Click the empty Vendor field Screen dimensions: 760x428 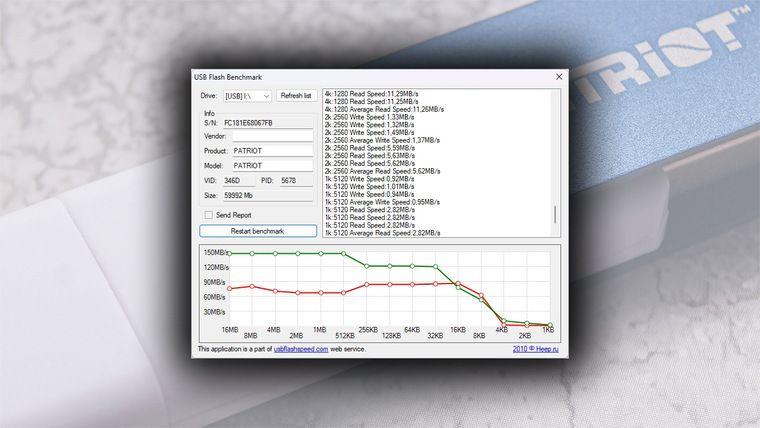tap(272, 136)
